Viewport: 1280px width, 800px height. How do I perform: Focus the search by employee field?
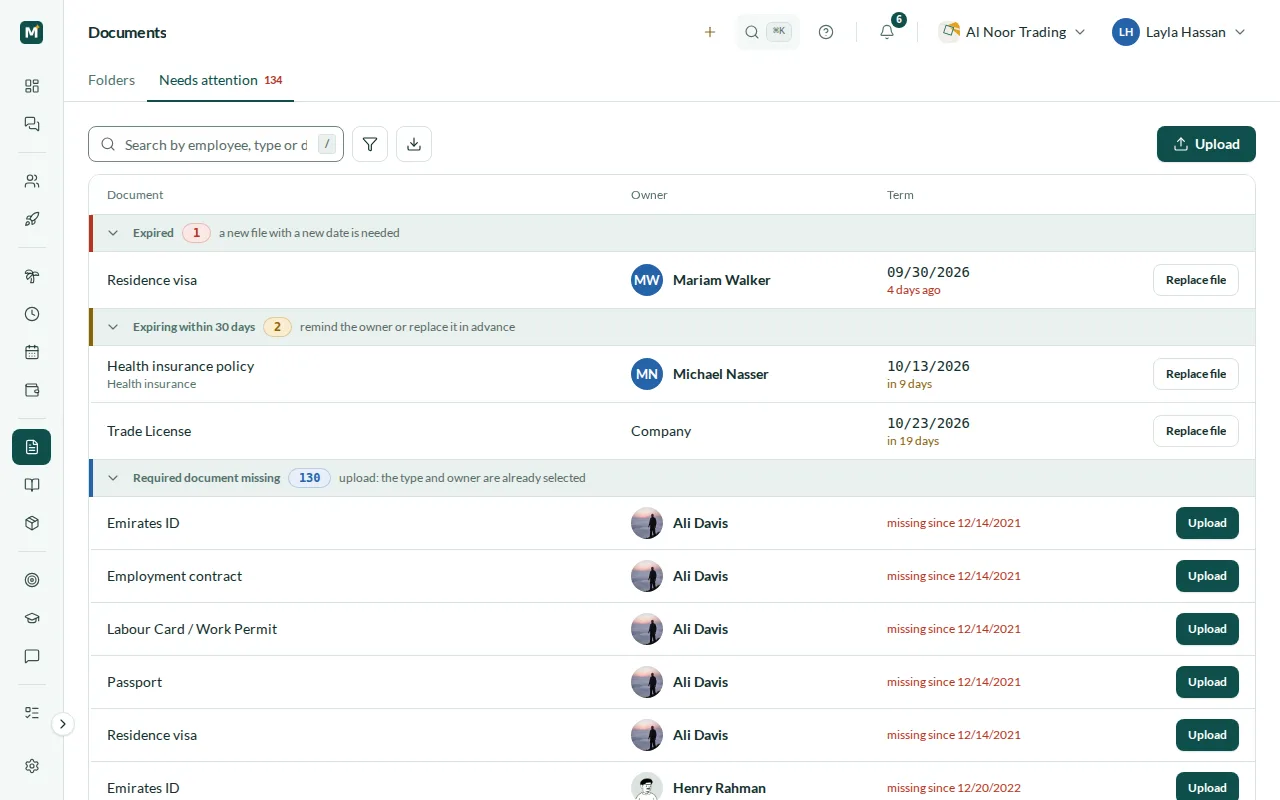216,144
